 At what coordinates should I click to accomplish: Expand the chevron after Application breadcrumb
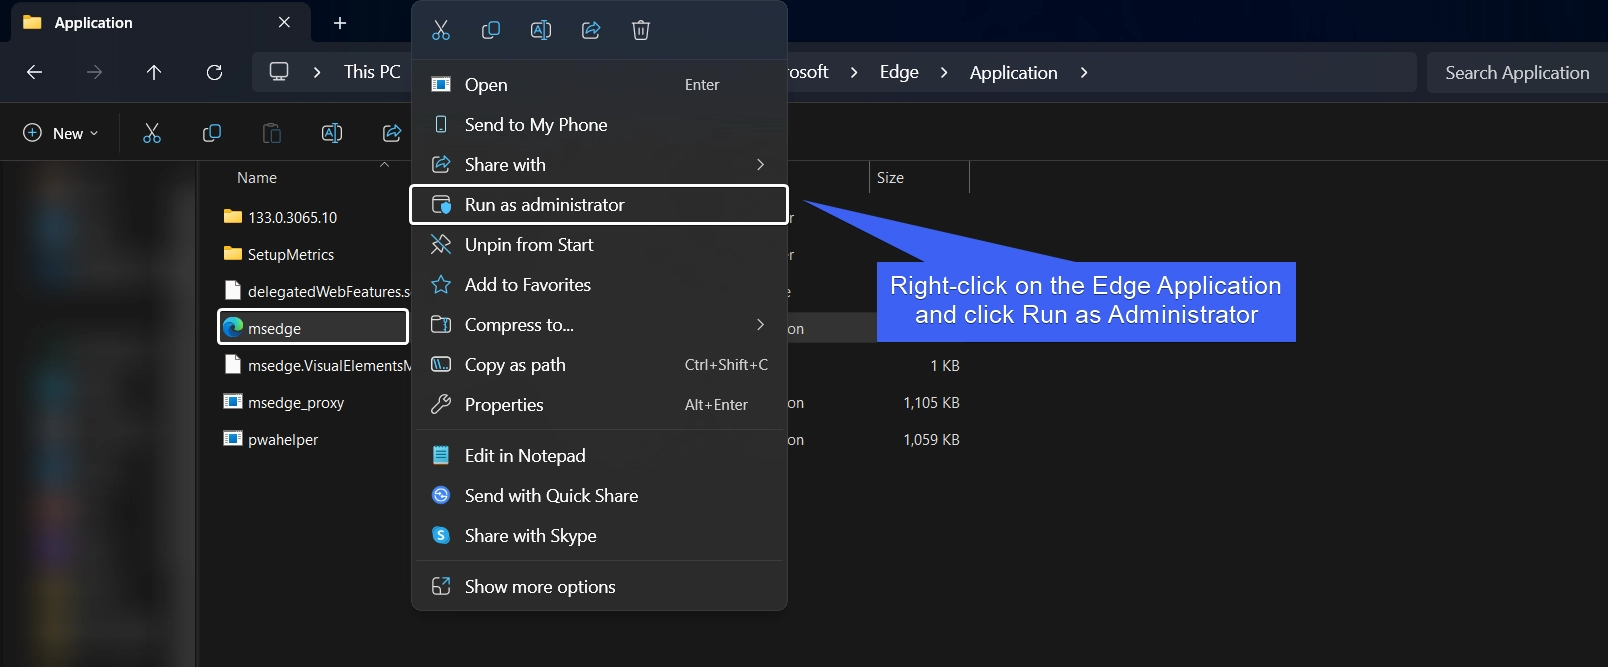coord(1084,72)
